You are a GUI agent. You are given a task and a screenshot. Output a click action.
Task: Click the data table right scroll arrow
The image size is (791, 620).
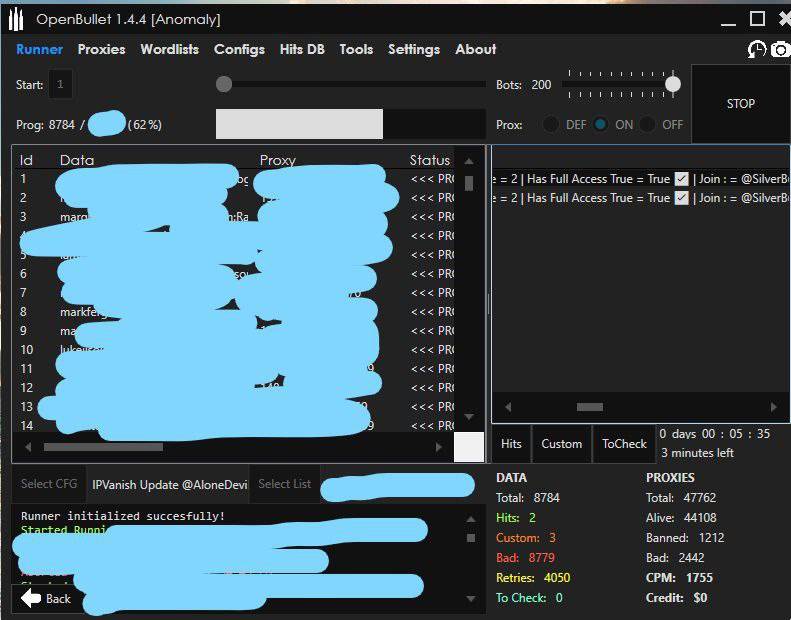tap(438, 447)
